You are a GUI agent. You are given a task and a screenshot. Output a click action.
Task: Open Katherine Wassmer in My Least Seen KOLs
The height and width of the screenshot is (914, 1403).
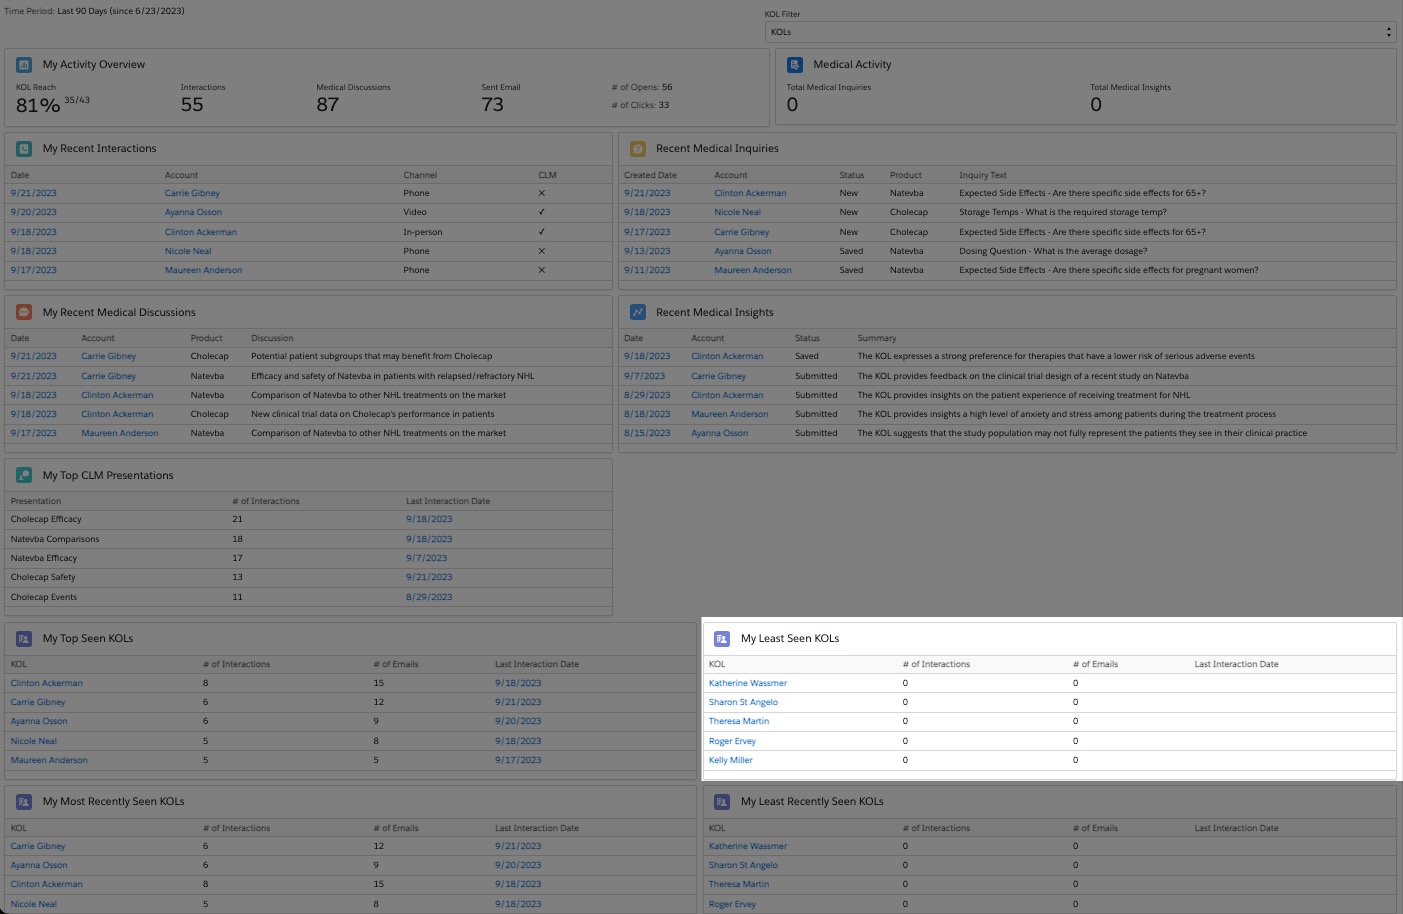click(747, 683)
